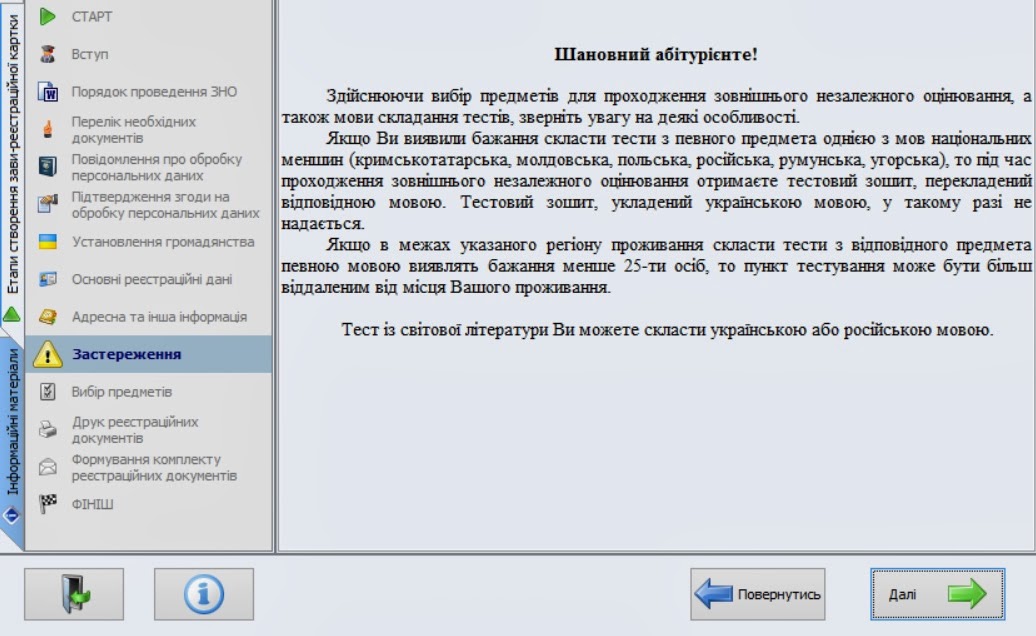Viewport: 1036px width, 636px height.
Task: Open the blue information button
Action: click(x=204, y=594)
